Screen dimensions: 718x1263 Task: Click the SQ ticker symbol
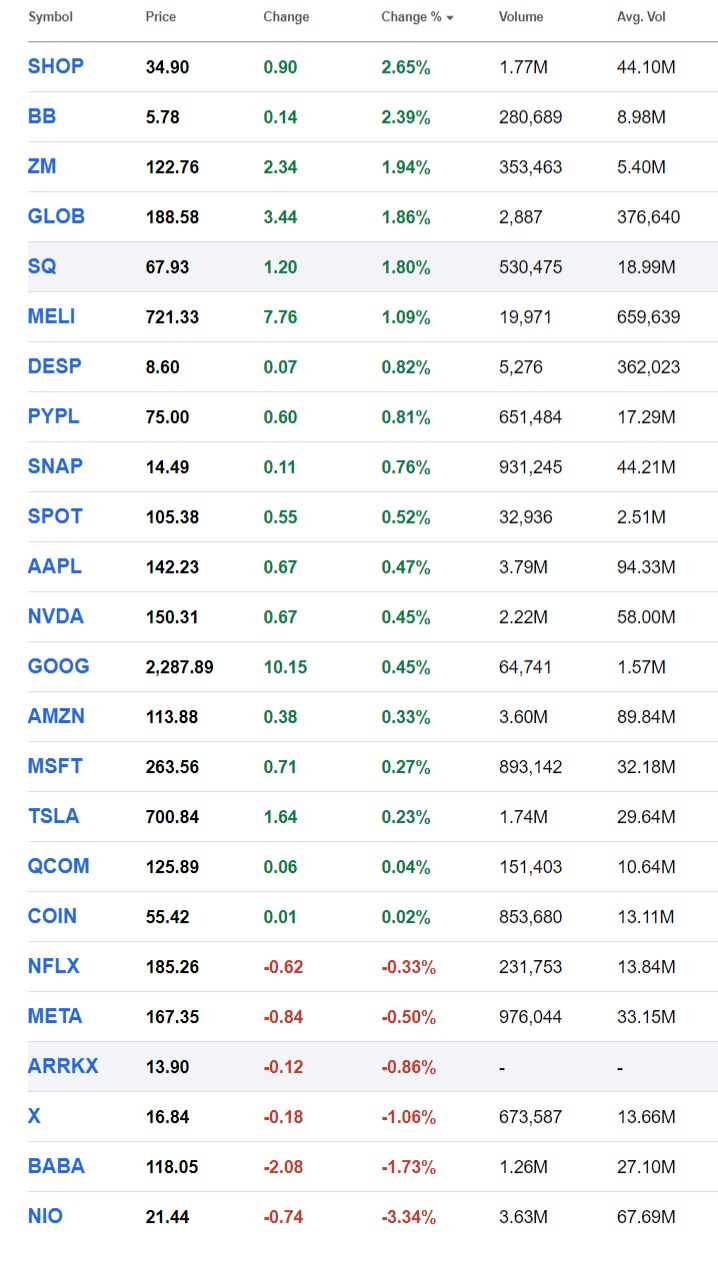[x=42, y=267]
